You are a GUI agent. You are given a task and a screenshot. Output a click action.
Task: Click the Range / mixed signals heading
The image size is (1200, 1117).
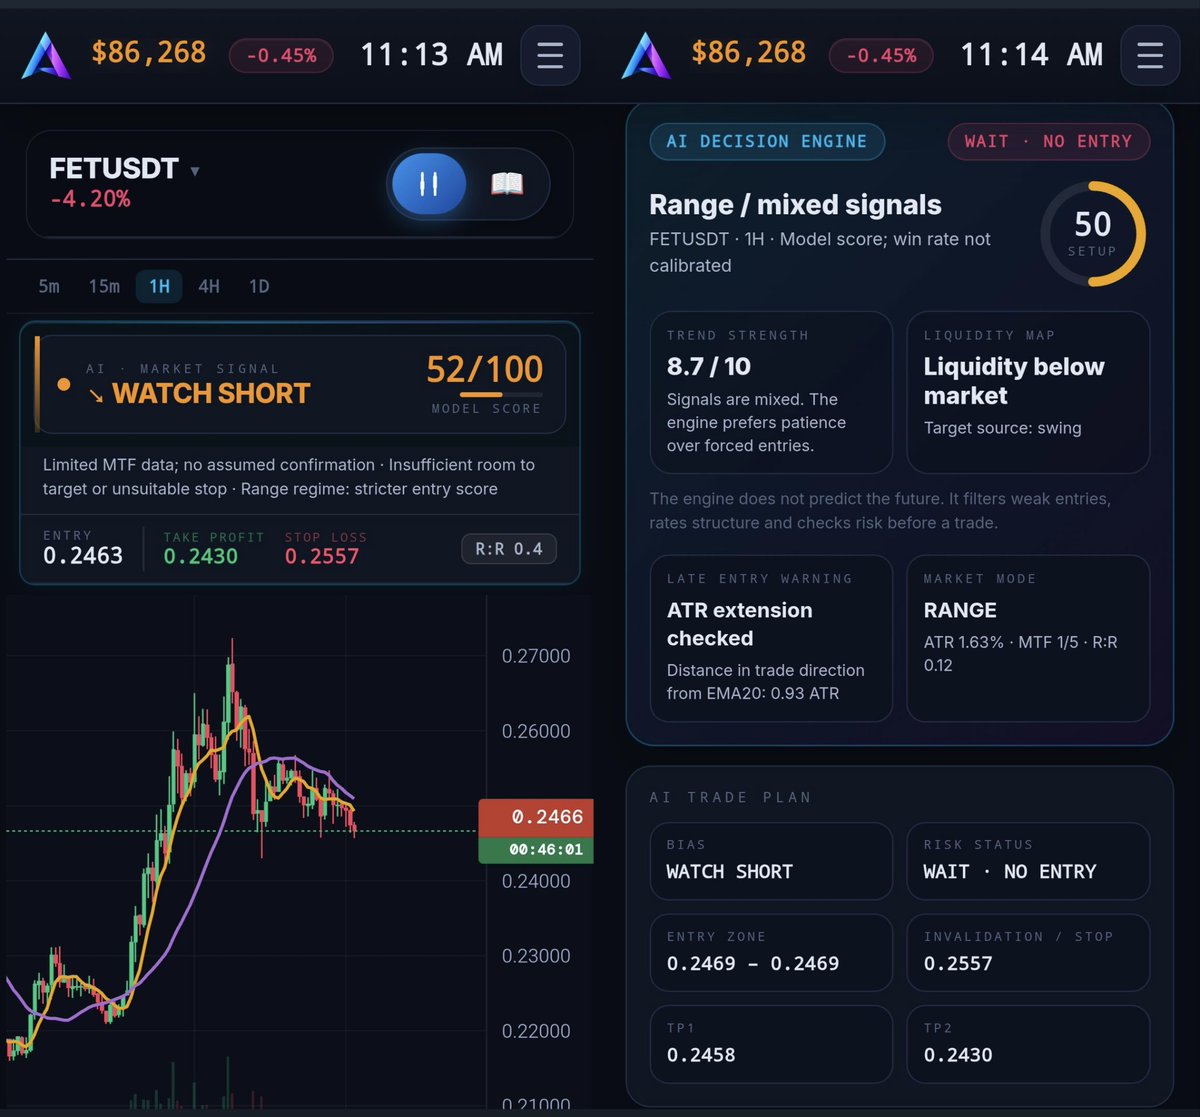(x=795, y=205)
